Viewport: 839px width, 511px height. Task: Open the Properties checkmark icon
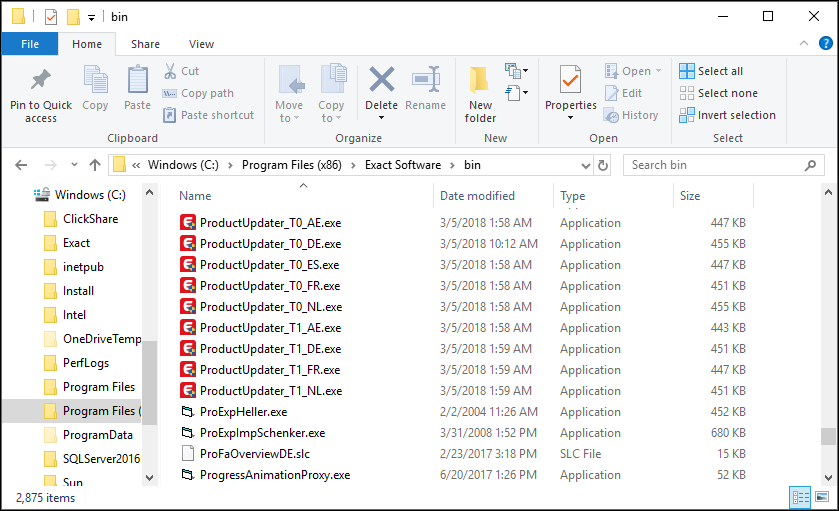click(x=570, y=80)
